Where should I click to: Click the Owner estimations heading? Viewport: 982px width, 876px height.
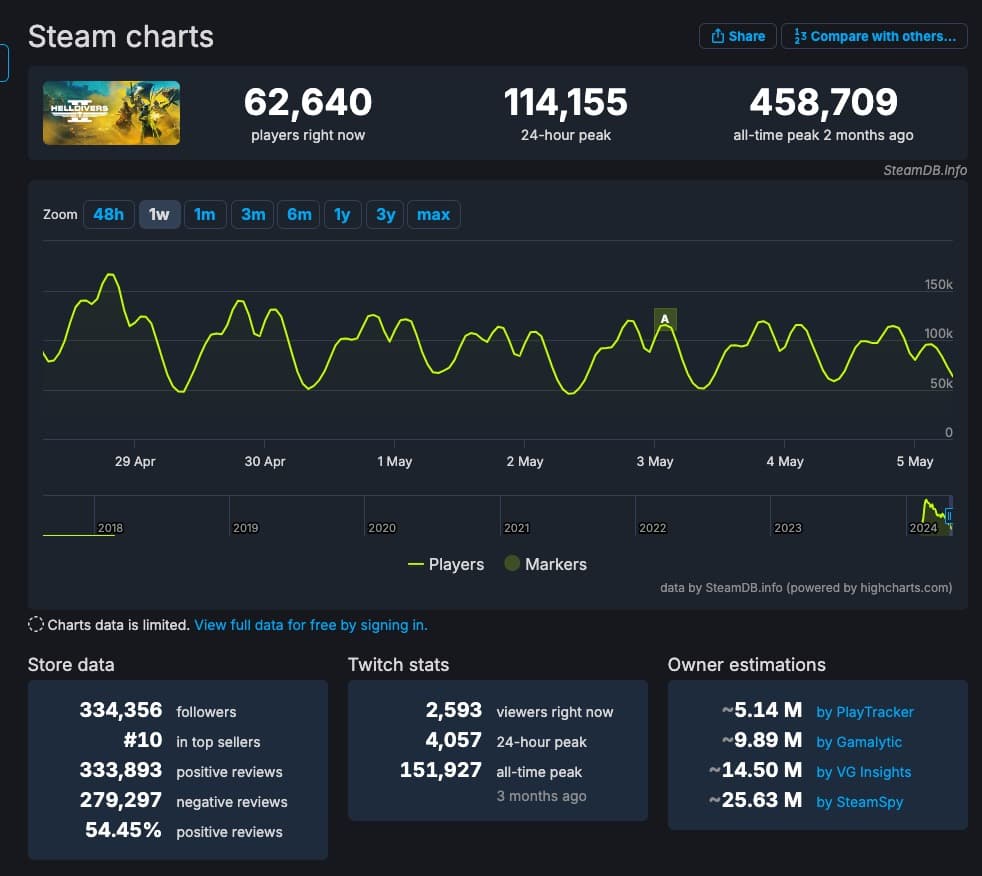tap(747, 665)
